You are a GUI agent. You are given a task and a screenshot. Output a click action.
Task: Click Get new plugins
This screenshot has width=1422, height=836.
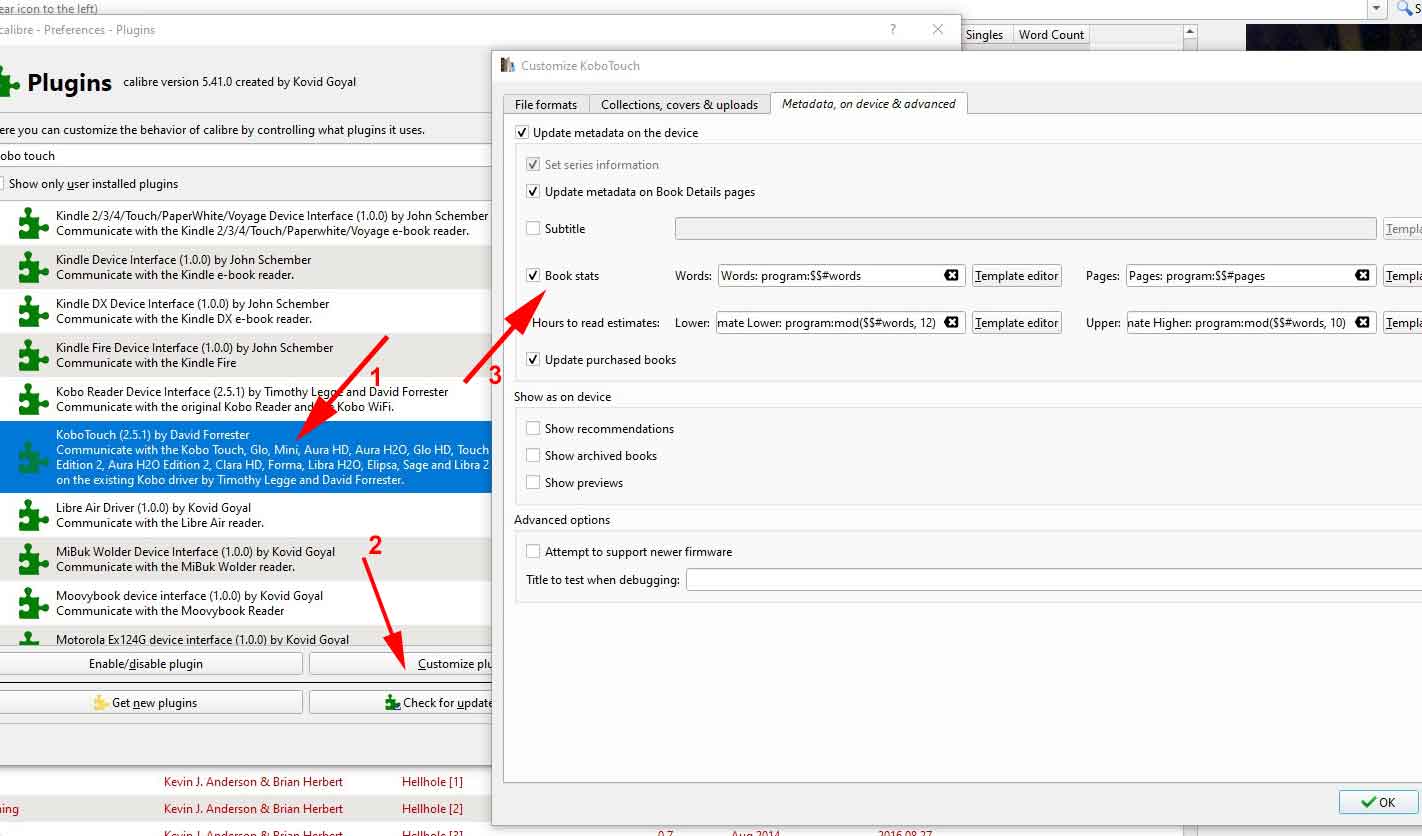point(150,703)
